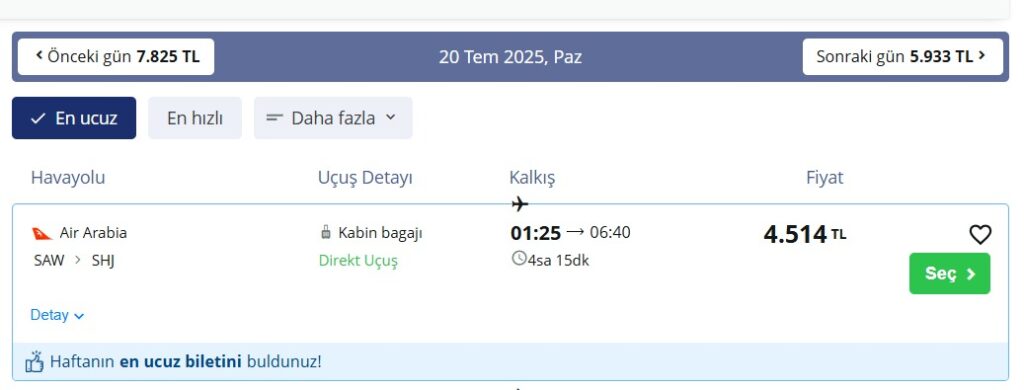Click the chevron arrow next to Detay
Viewport: 1024px width, 390px height.
pyautogui.click(x=79, y=316)
